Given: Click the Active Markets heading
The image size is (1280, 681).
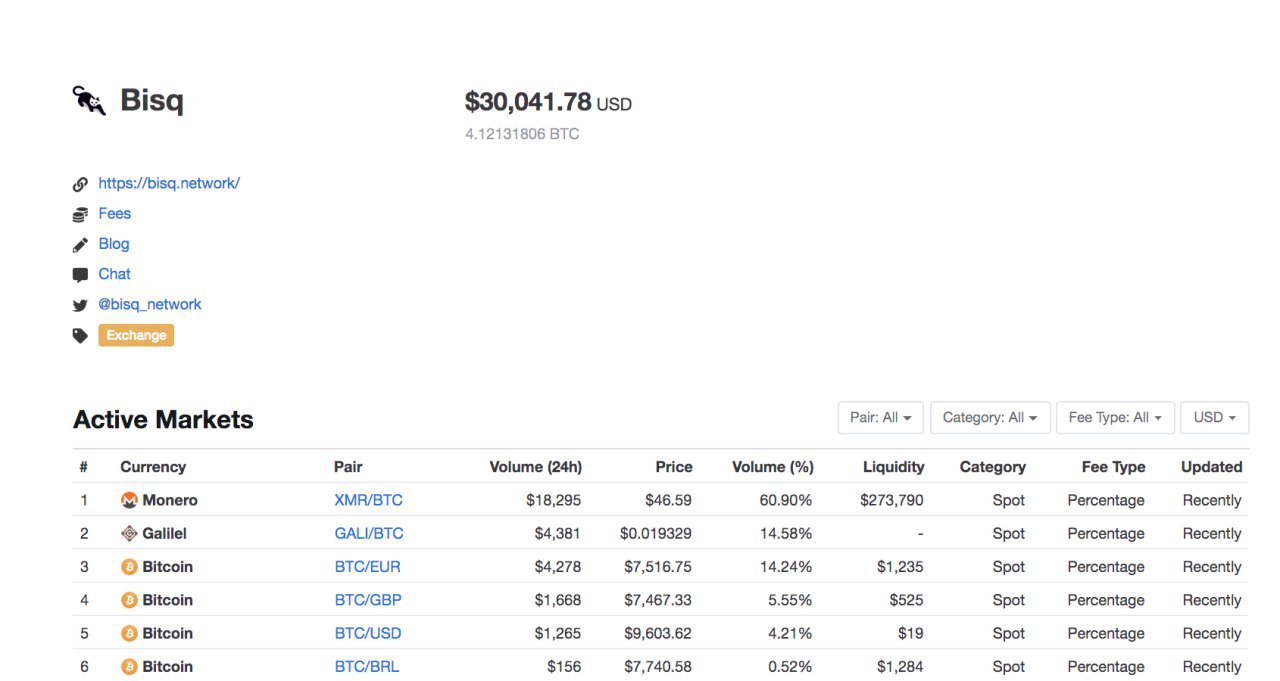Looking at the screenshot, I should (x=163, y=419).
